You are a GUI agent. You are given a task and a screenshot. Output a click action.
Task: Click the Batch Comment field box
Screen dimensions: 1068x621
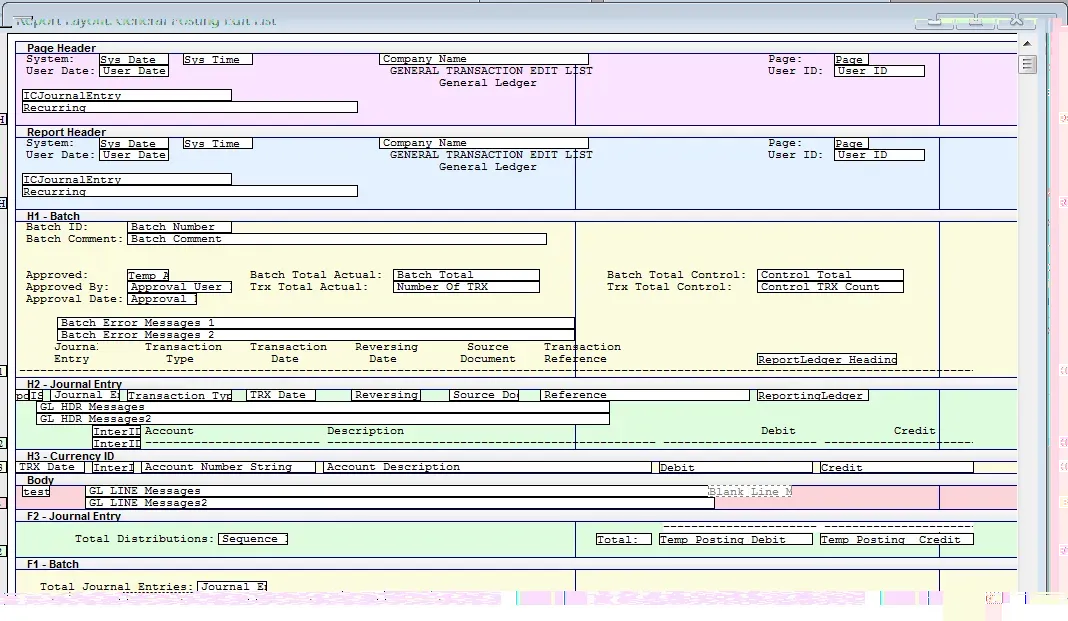336,239
